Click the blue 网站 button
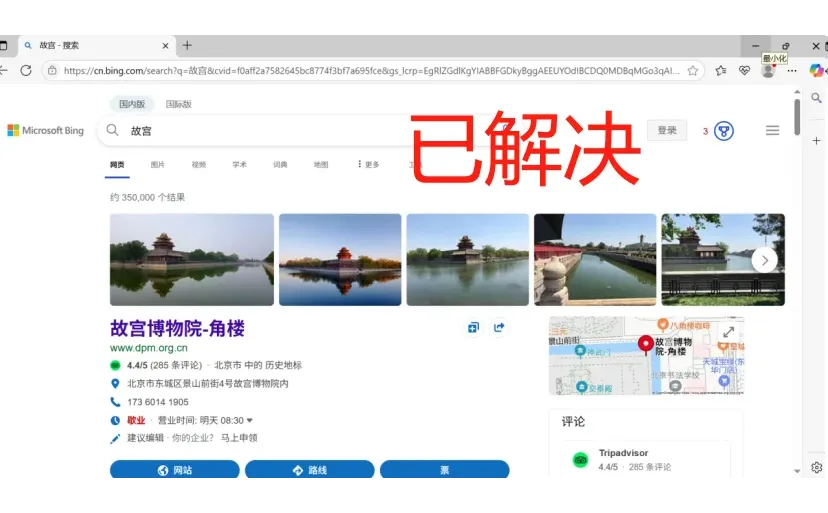Screen dimensions: 828x513 coord(175,470)
